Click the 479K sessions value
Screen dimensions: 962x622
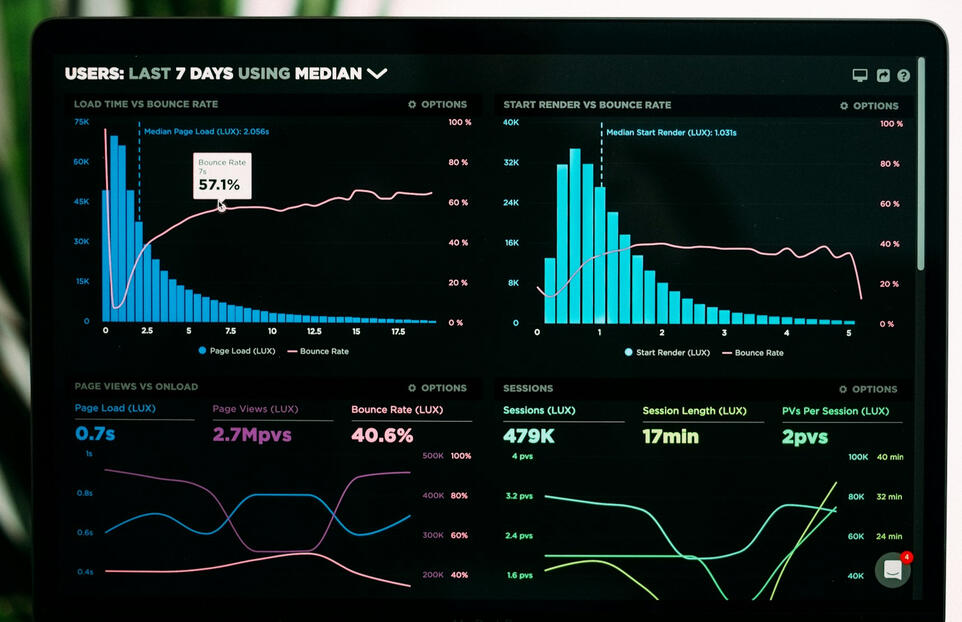[529, 436]
